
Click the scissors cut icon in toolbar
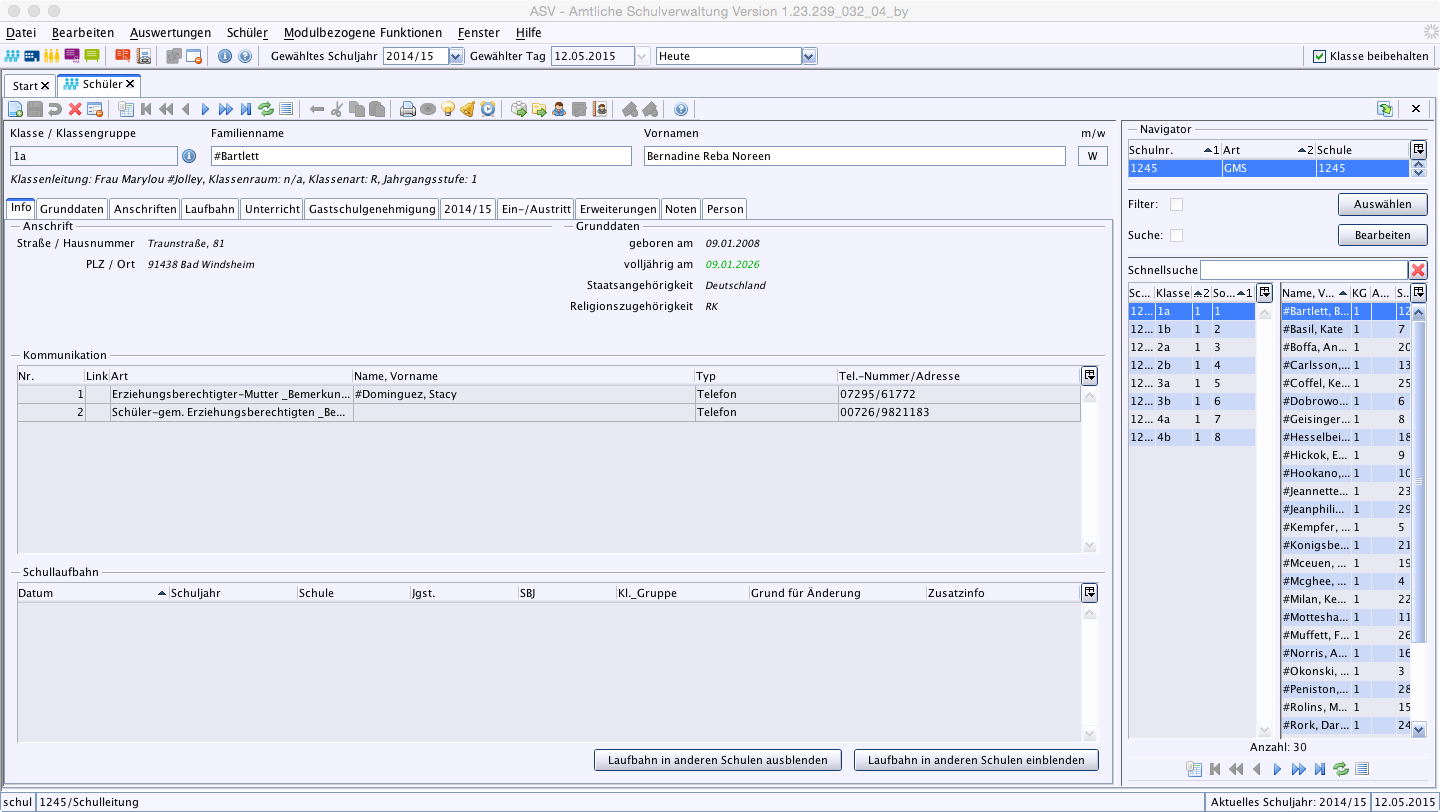(337, 109)
